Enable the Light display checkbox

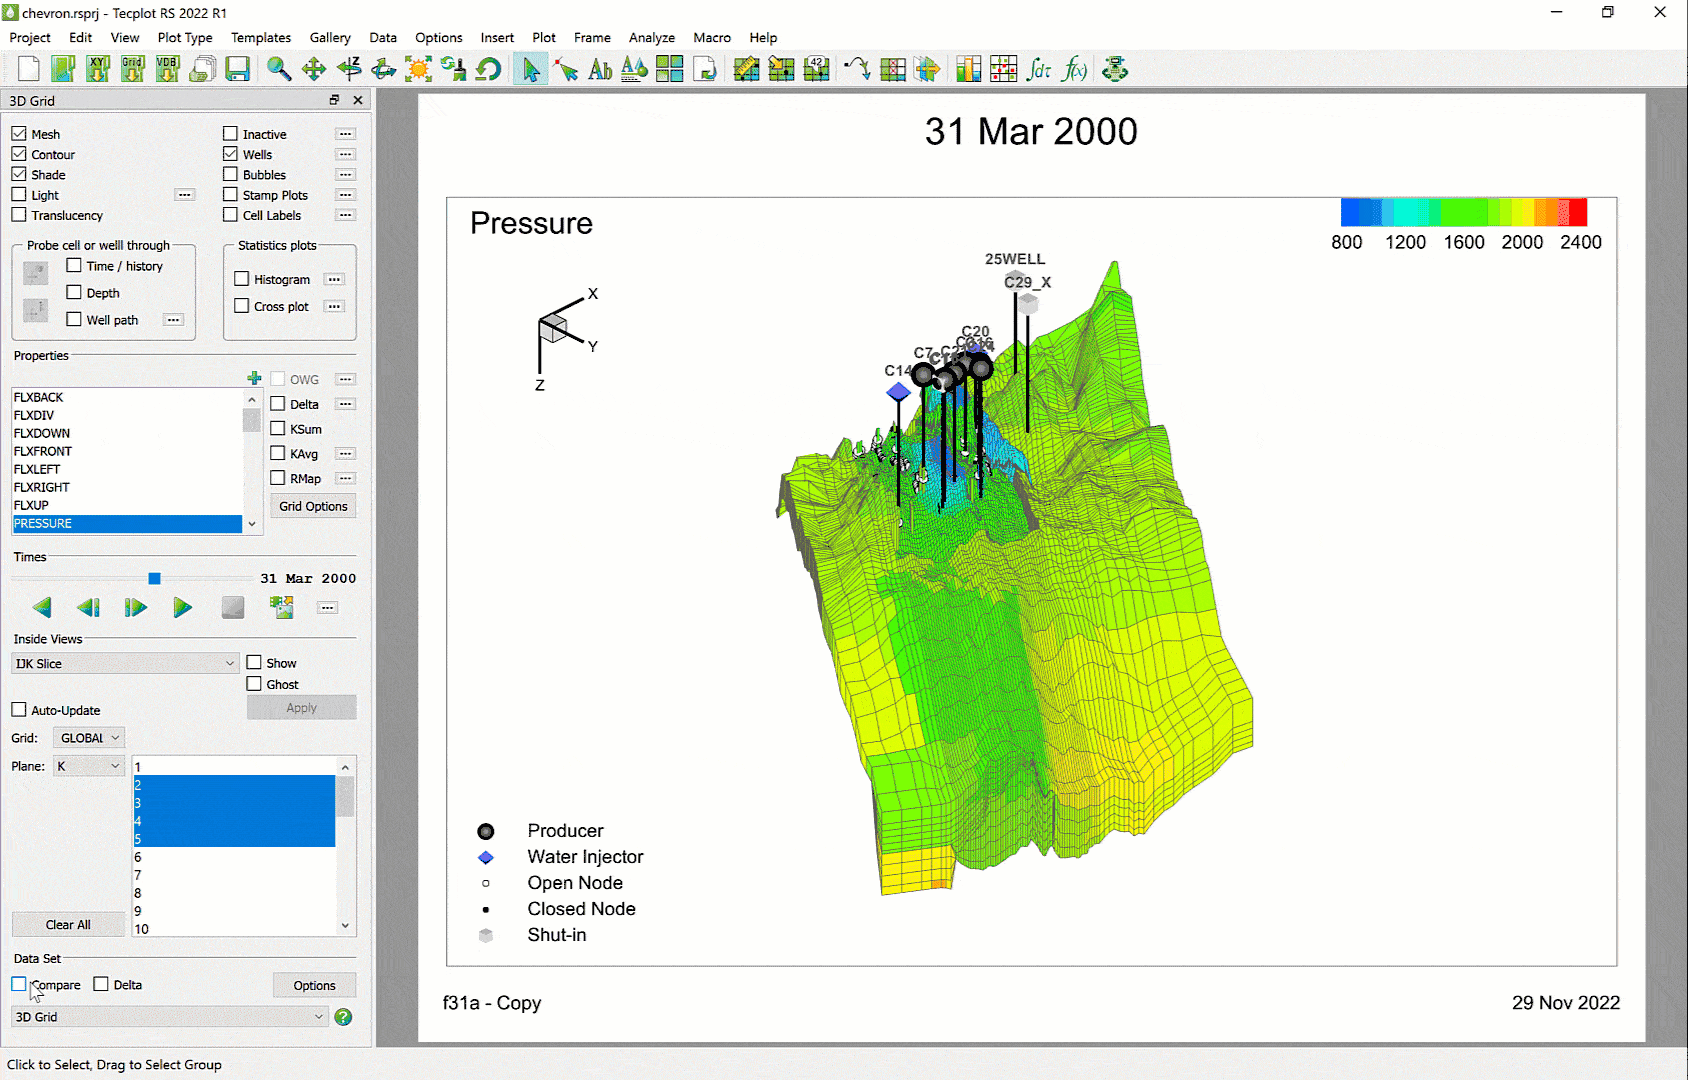point(18,194)
